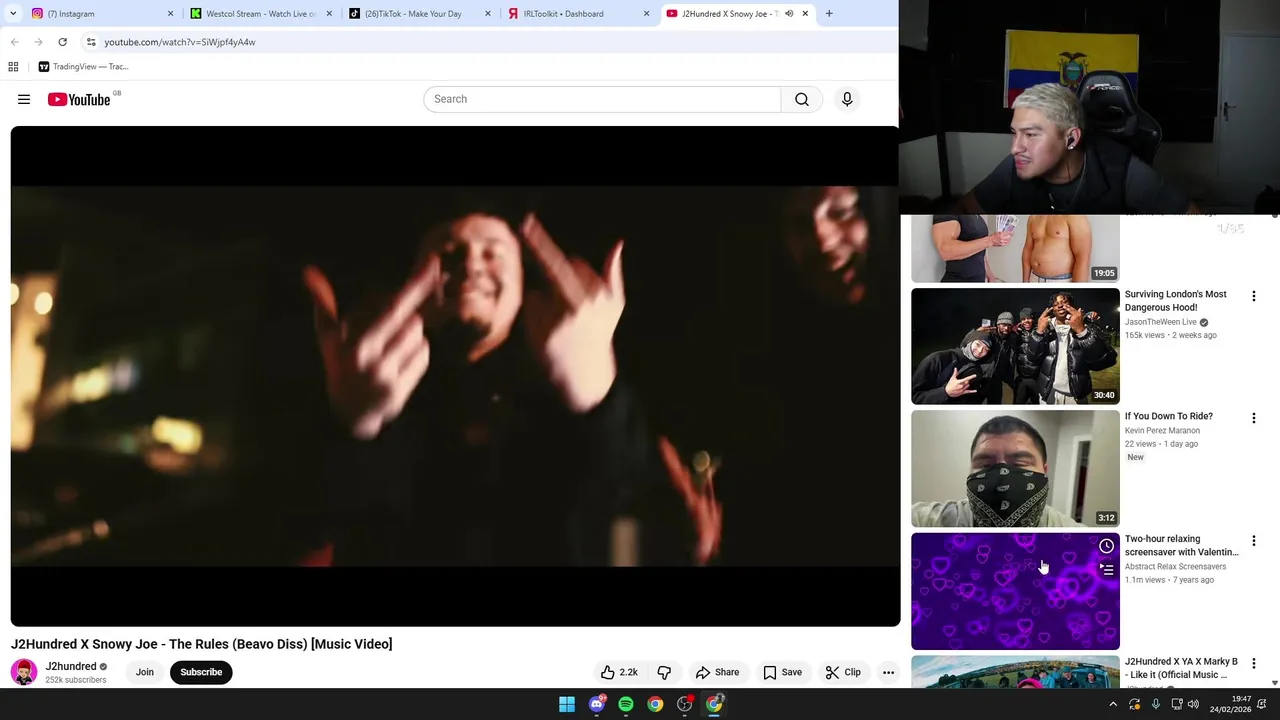Open J2Hundred channel name link
Screen dimensions: 1280x720
tap(71, 666)
